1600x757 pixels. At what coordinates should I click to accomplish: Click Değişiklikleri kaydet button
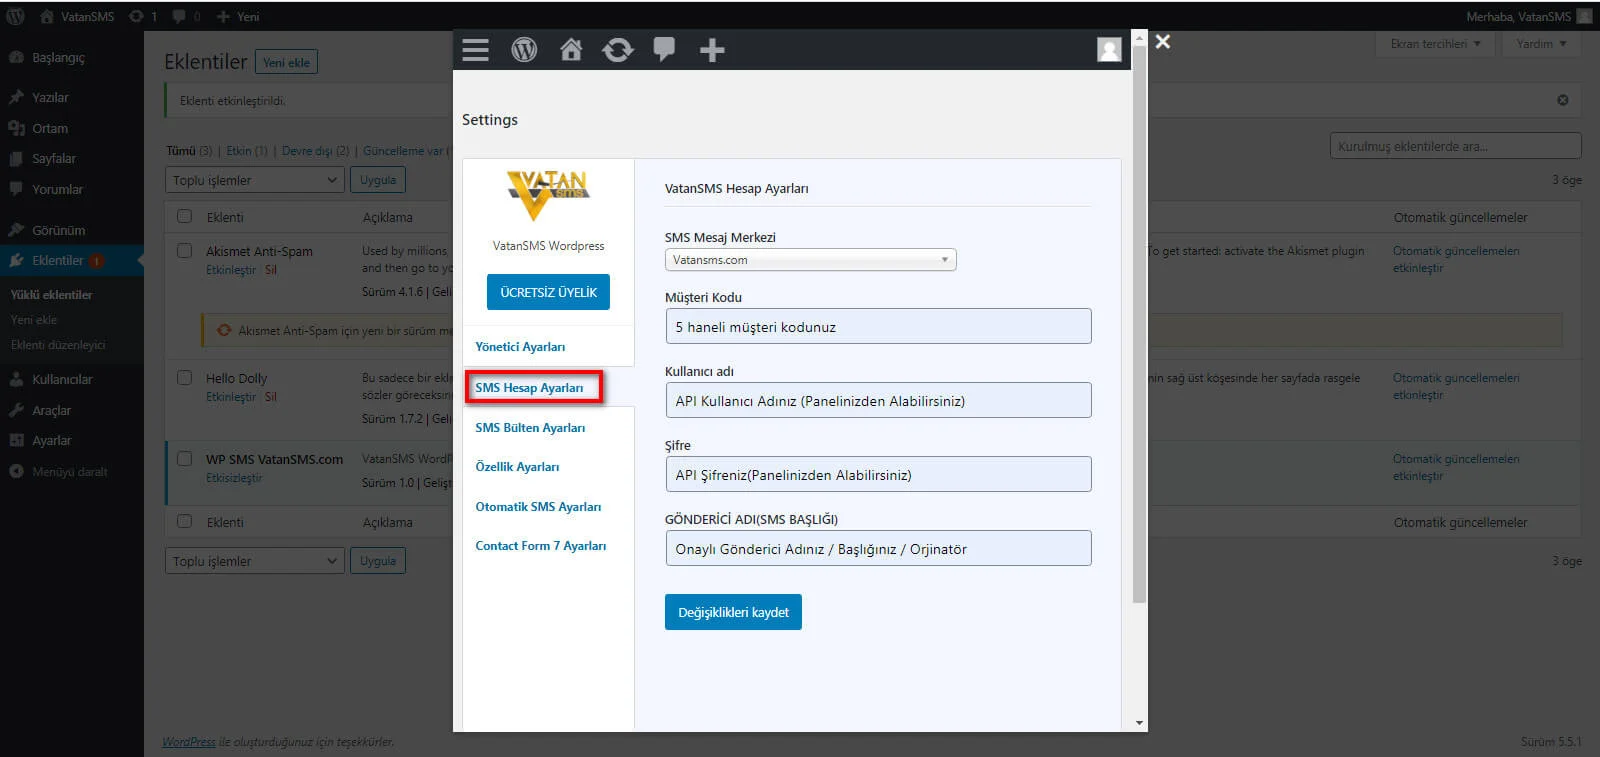[x=733, y=612]
